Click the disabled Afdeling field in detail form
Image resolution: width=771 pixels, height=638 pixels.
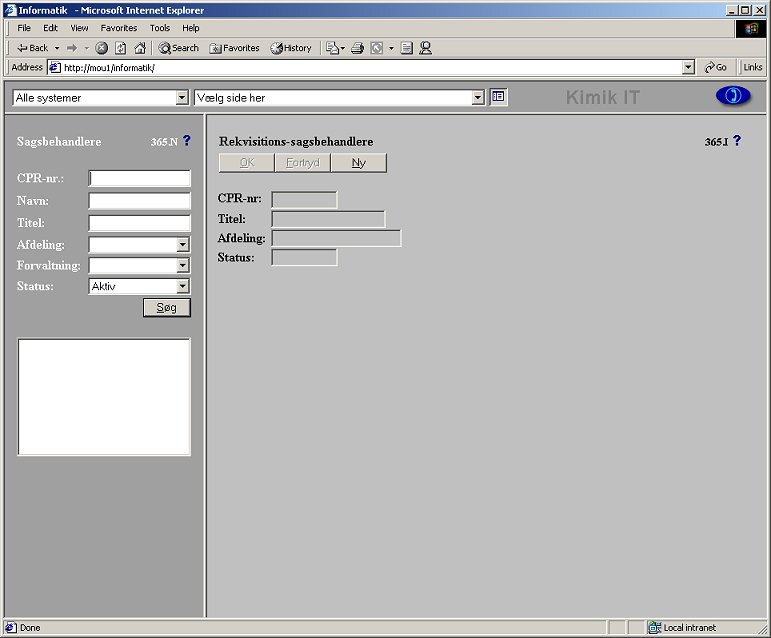[x=336, y=238]
